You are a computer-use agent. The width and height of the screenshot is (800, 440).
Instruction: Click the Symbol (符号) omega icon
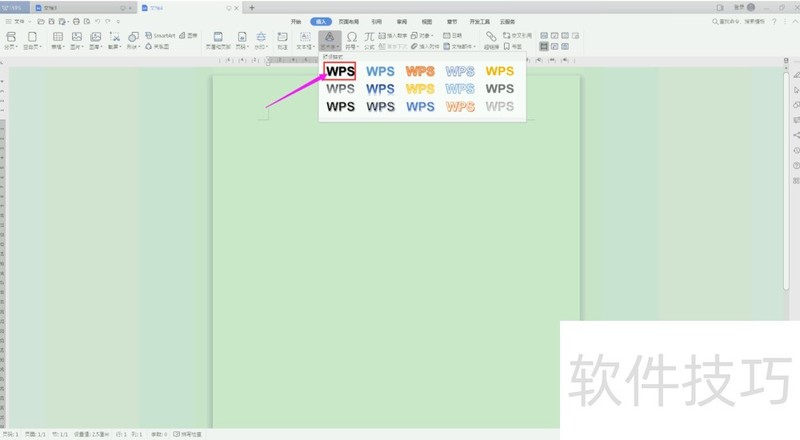(352, 40)
